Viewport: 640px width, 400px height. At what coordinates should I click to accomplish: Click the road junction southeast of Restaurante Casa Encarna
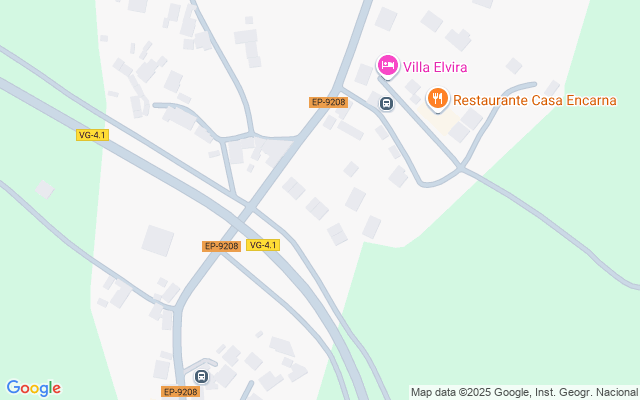pyautogui.click(x=461, y=167)
